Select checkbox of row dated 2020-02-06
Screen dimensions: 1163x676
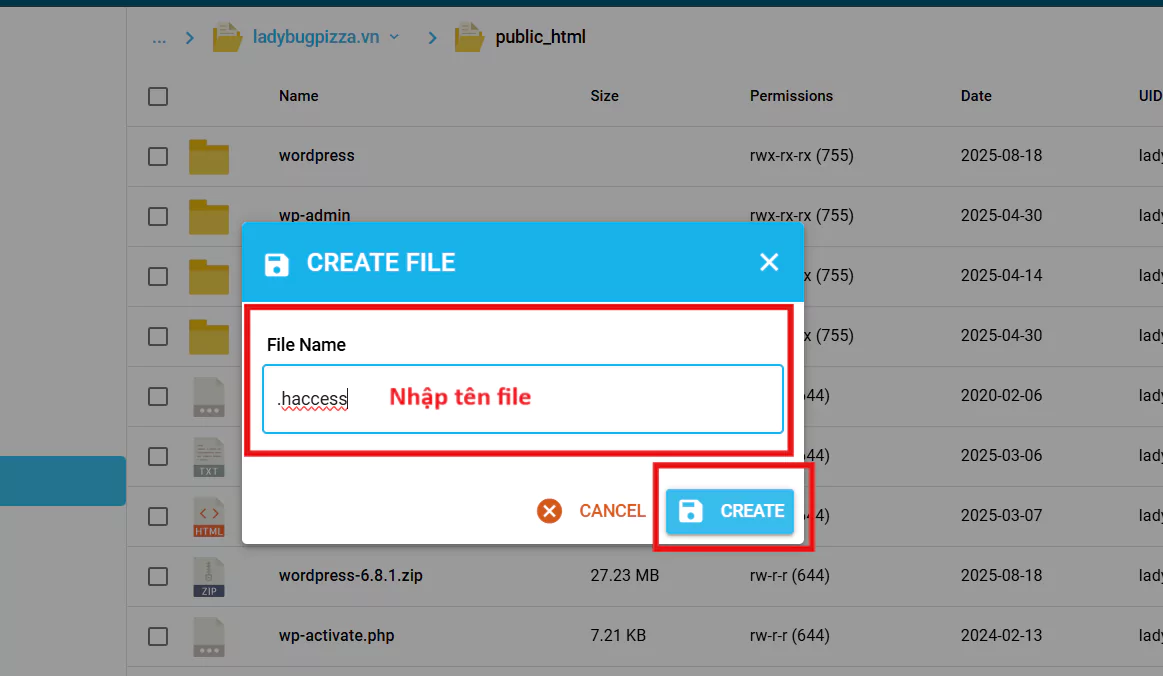point(158,396)
